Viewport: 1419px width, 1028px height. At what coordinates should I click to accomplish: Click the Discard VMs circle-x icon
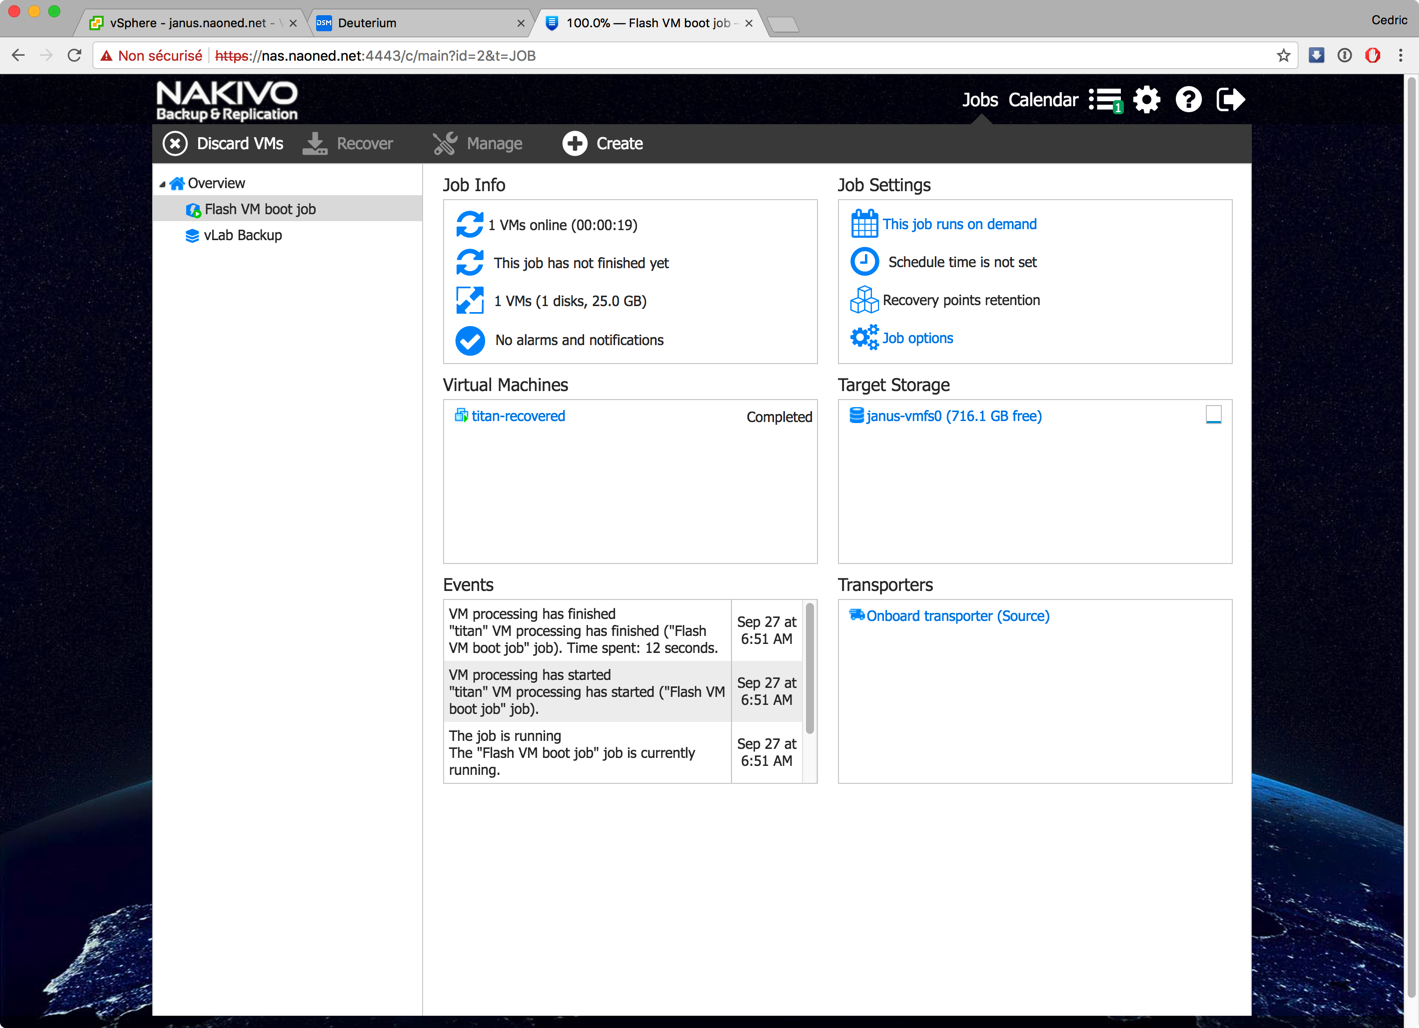pyautogui.click(x=175, y=144)
